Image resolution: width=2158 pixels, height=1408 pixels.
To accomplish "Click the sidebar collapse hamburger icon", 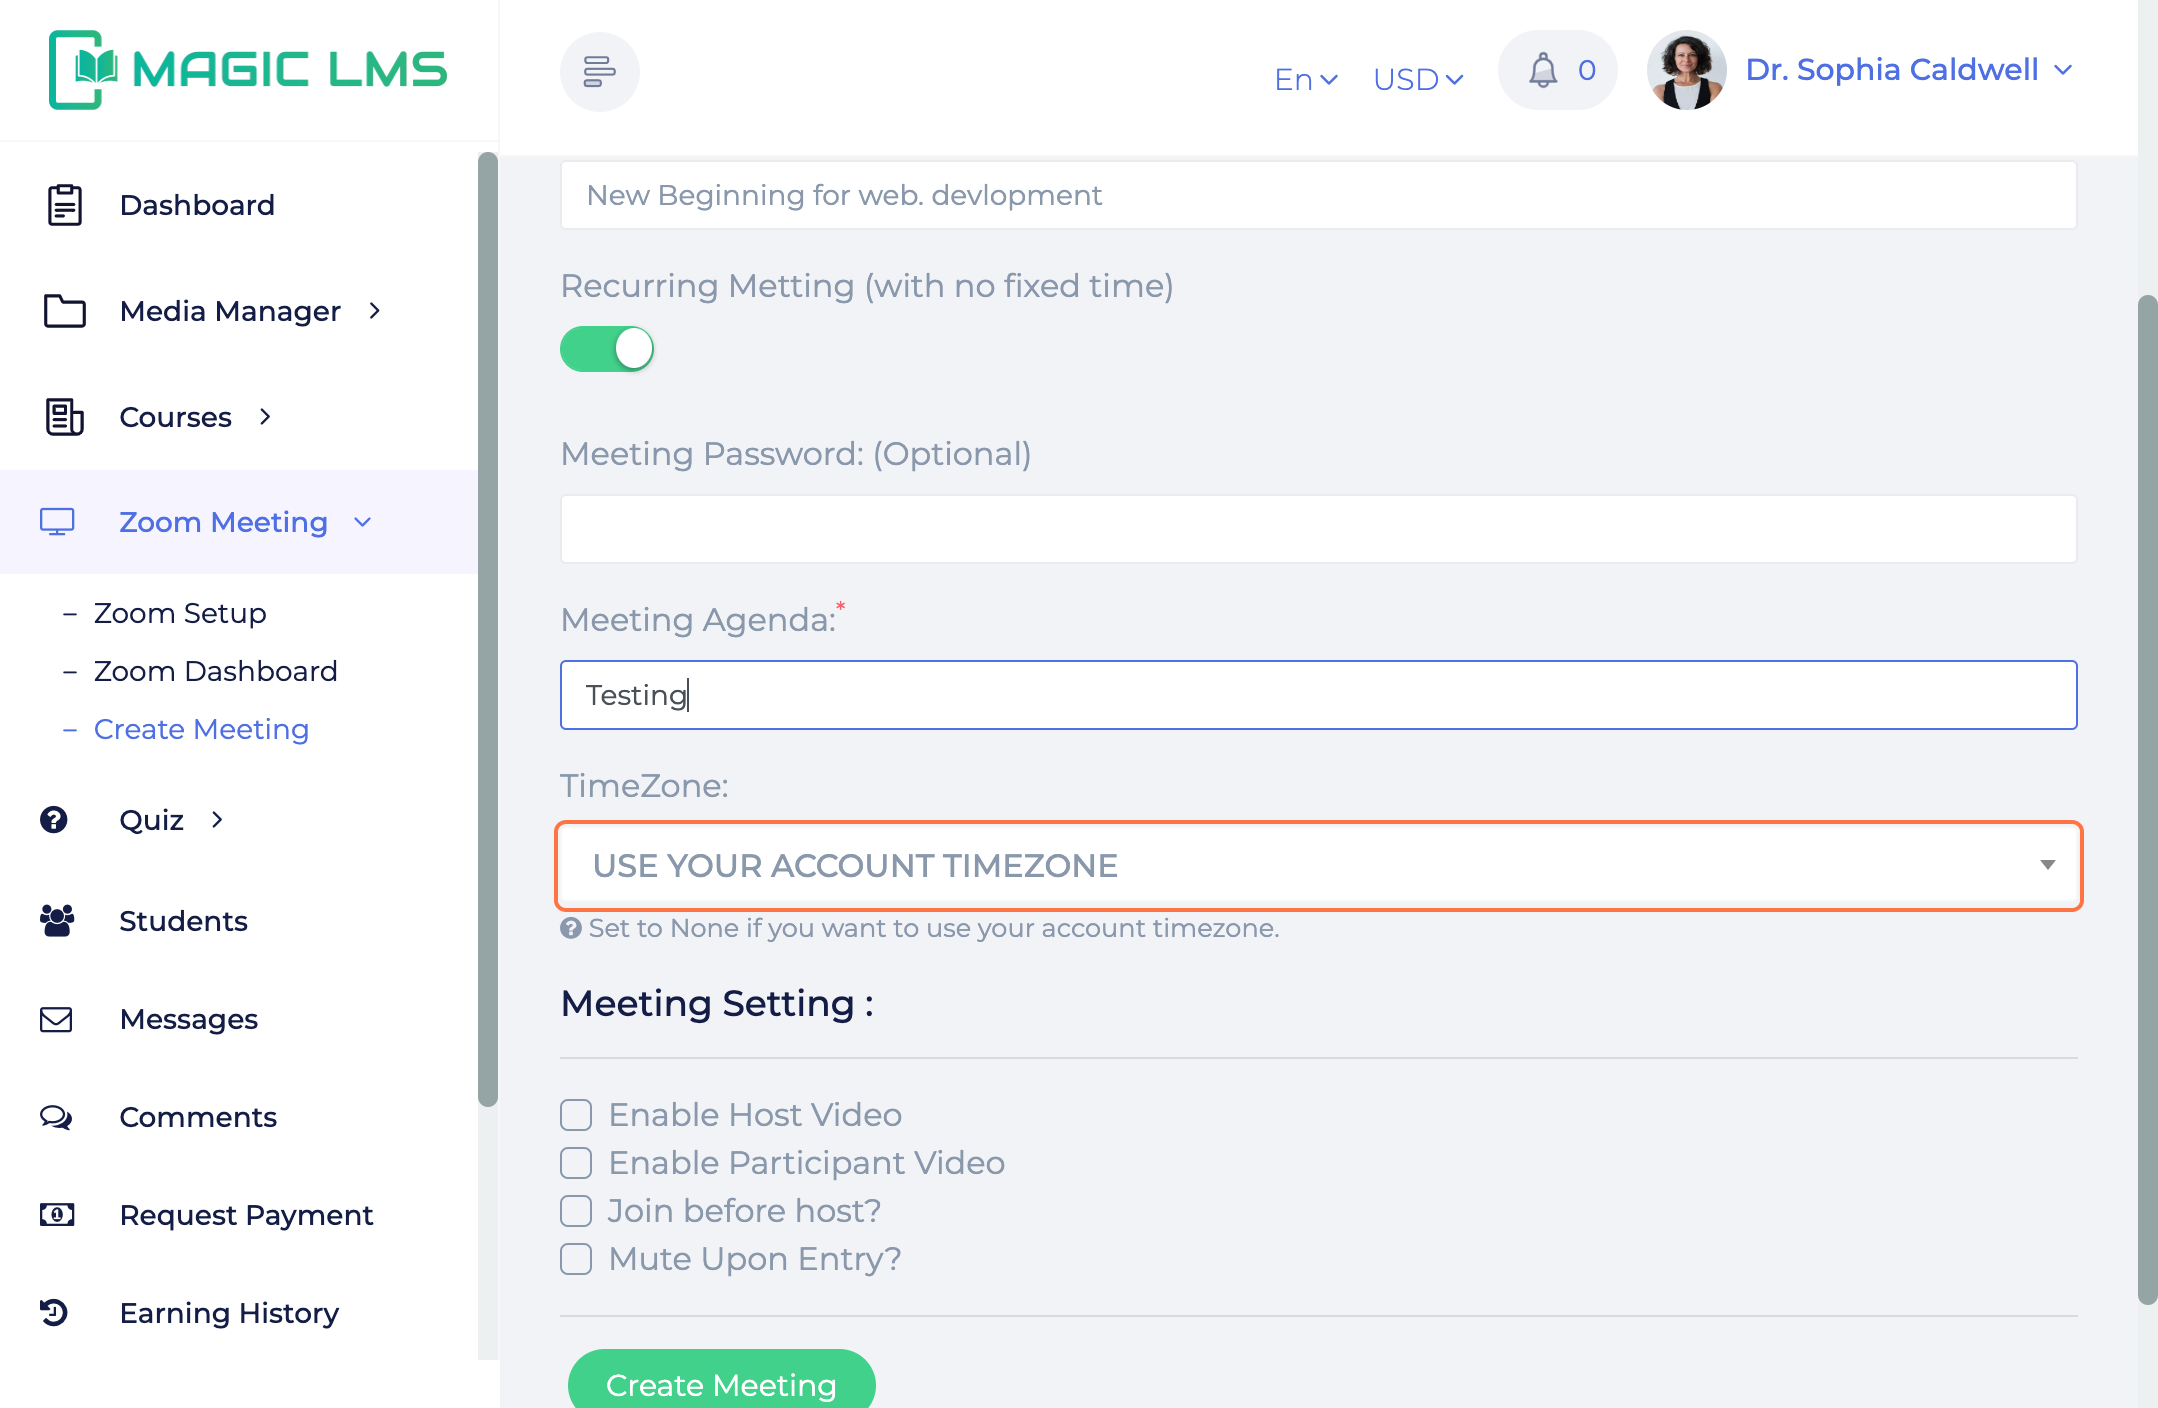I will [599, 72].
